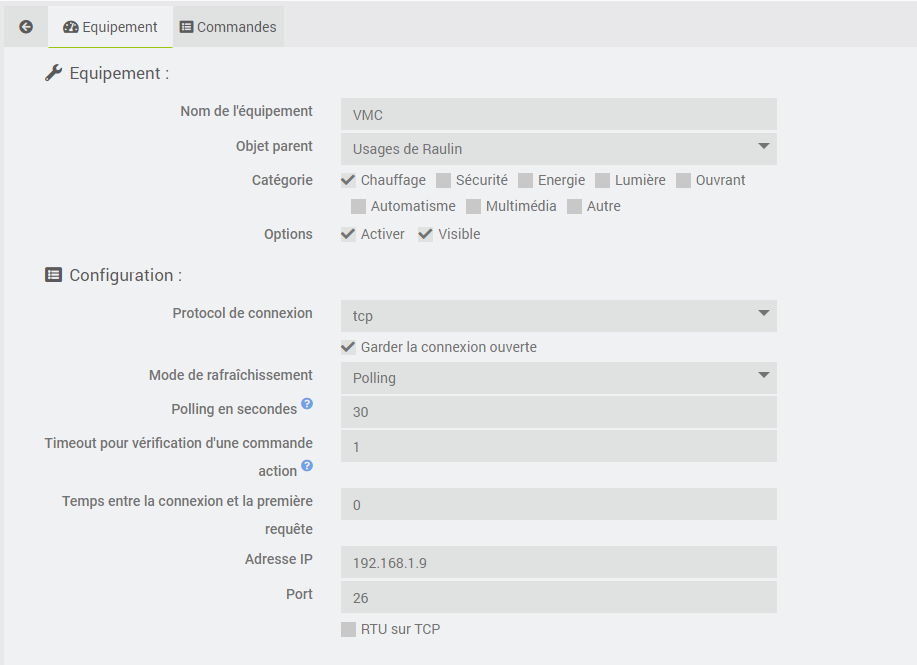Click the Port input field
Viewport: 917px width, 665px height.
(x=558, y=598)
